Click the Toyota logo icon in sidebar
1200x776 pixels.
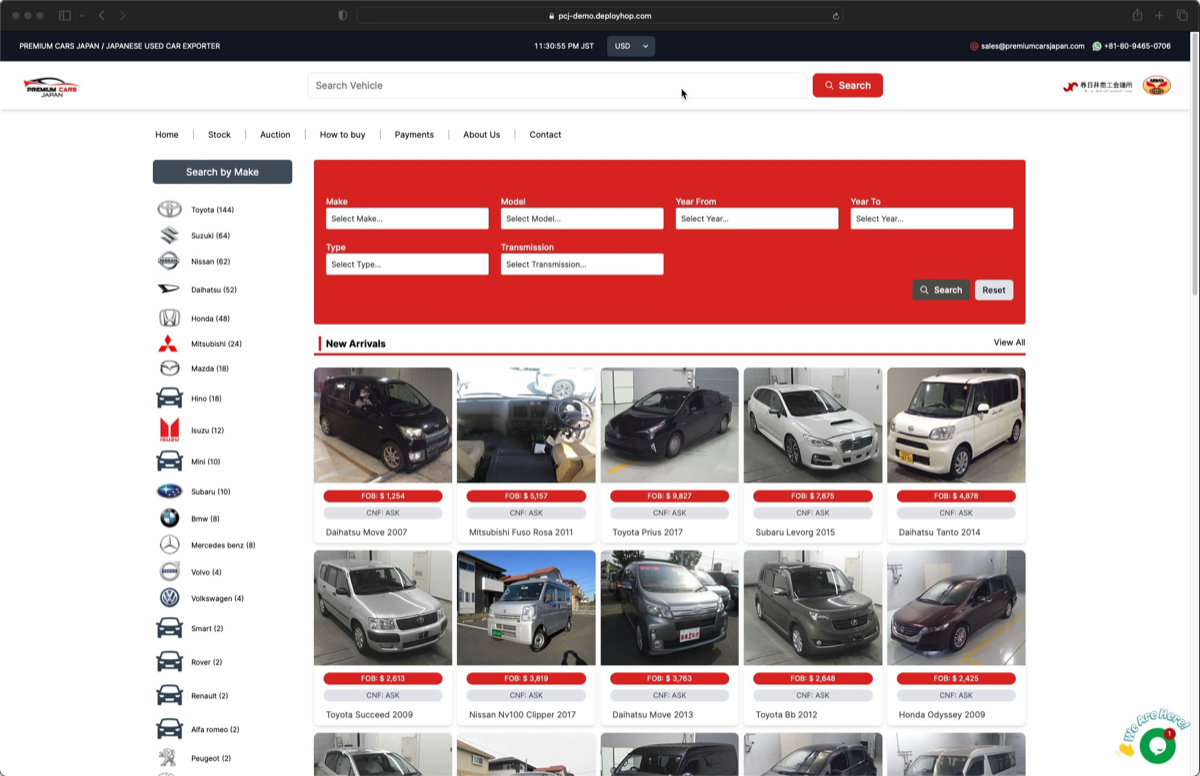coord(169,210)
